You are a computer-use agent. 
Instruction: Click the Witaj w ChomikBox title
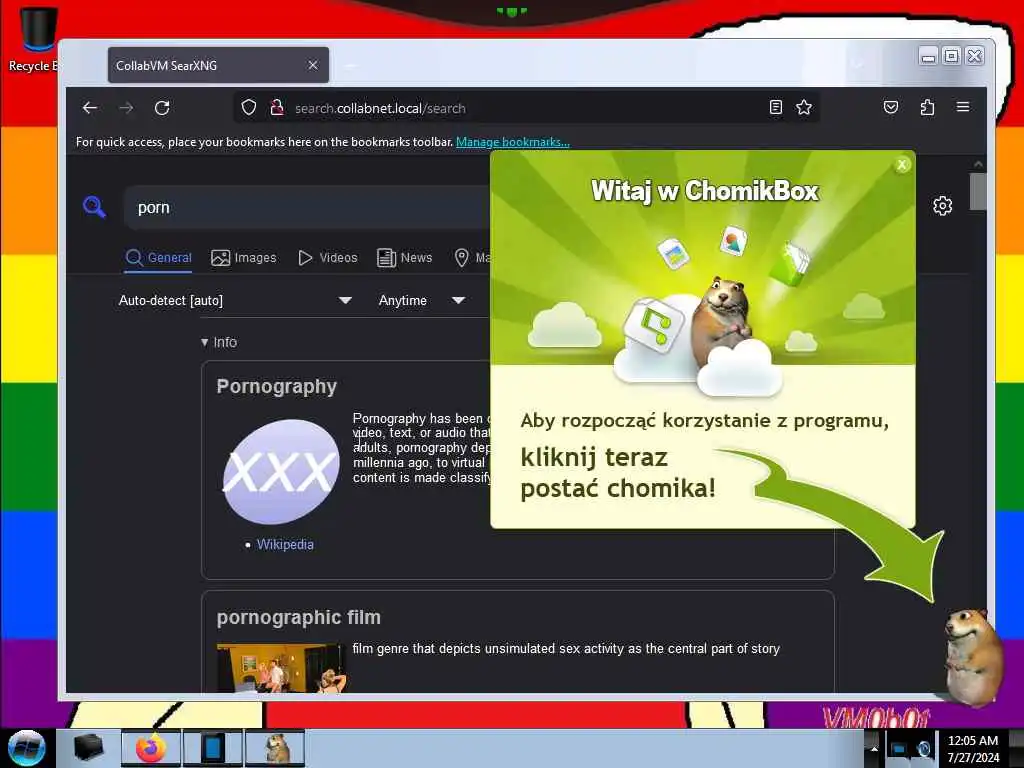click(x=705, y=191)
